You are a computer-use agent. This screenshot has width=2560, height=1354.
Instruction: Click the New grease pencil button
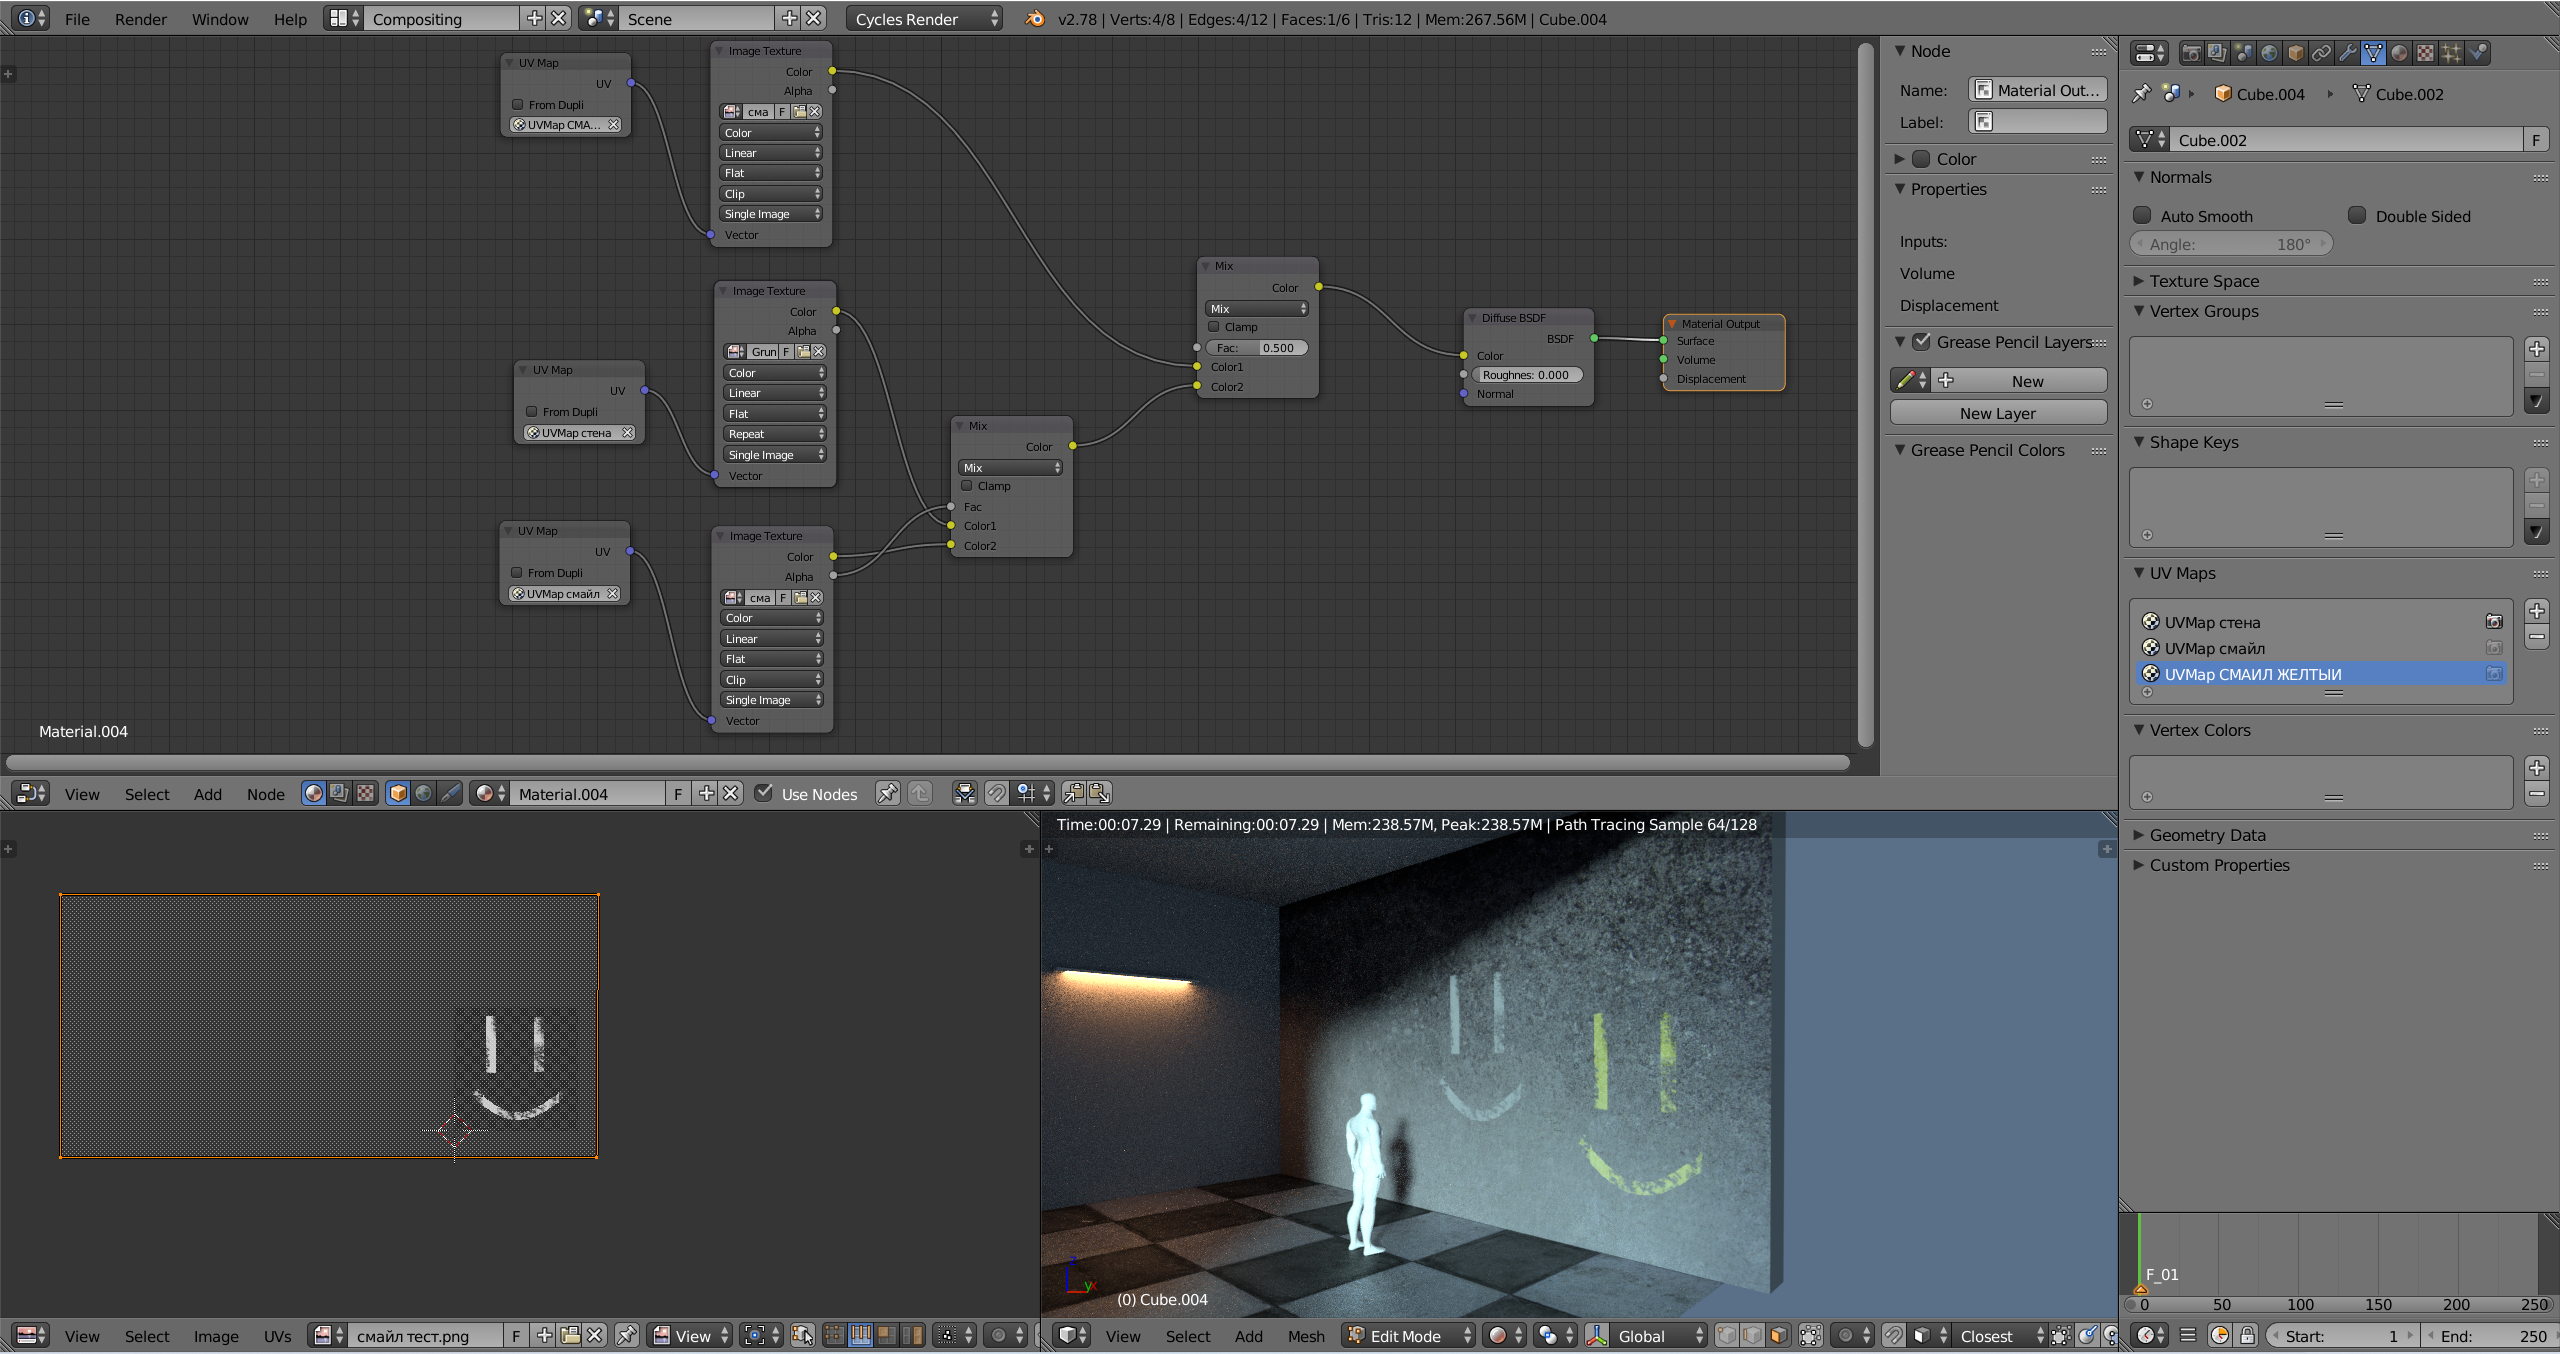tap(2026, 381)
